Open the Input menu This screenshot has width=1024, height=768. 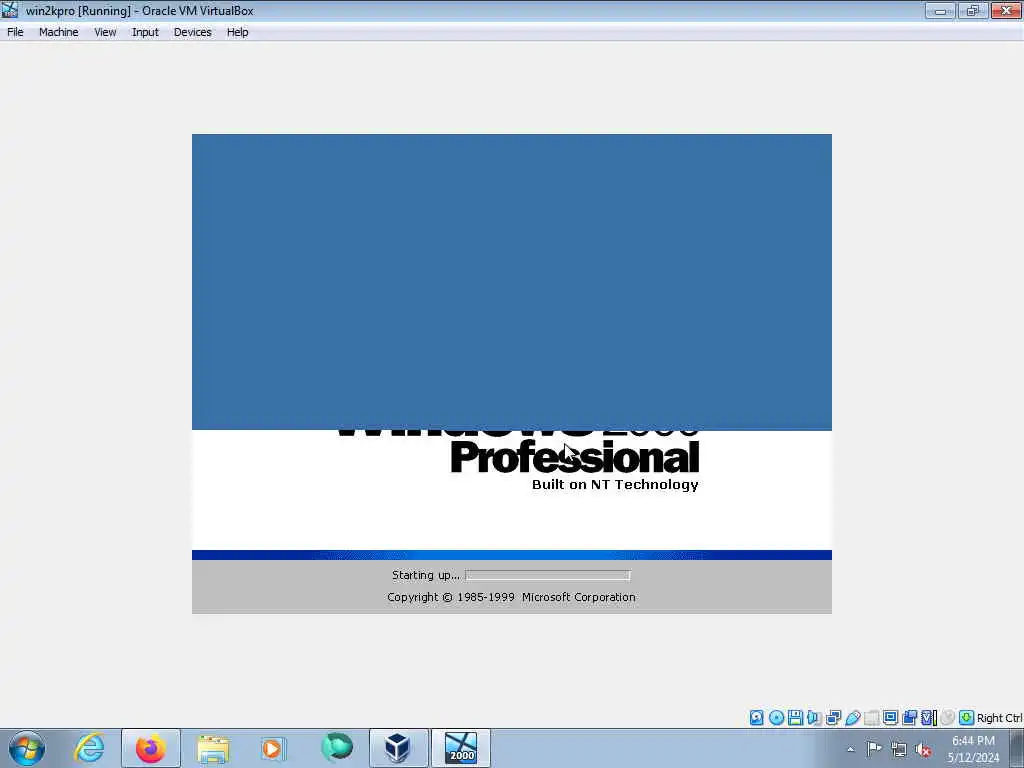145,32
